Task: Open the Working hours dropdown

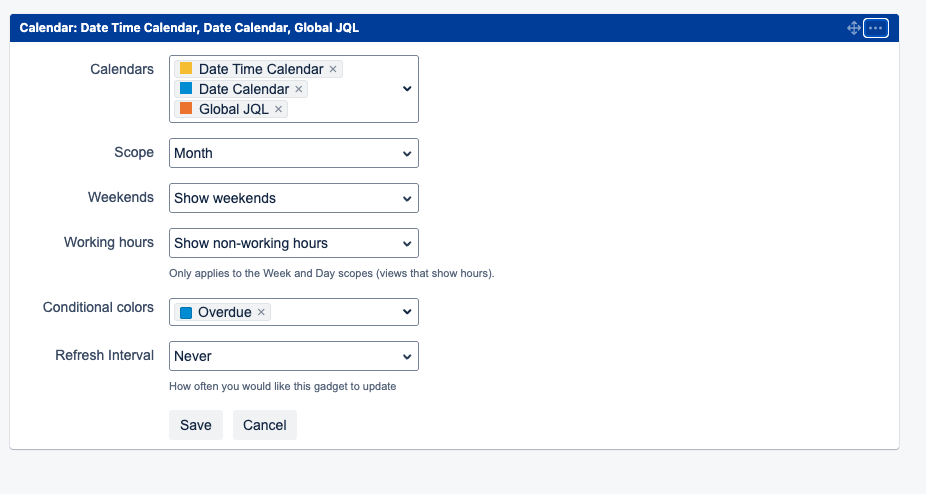Action: click(294, 243)
